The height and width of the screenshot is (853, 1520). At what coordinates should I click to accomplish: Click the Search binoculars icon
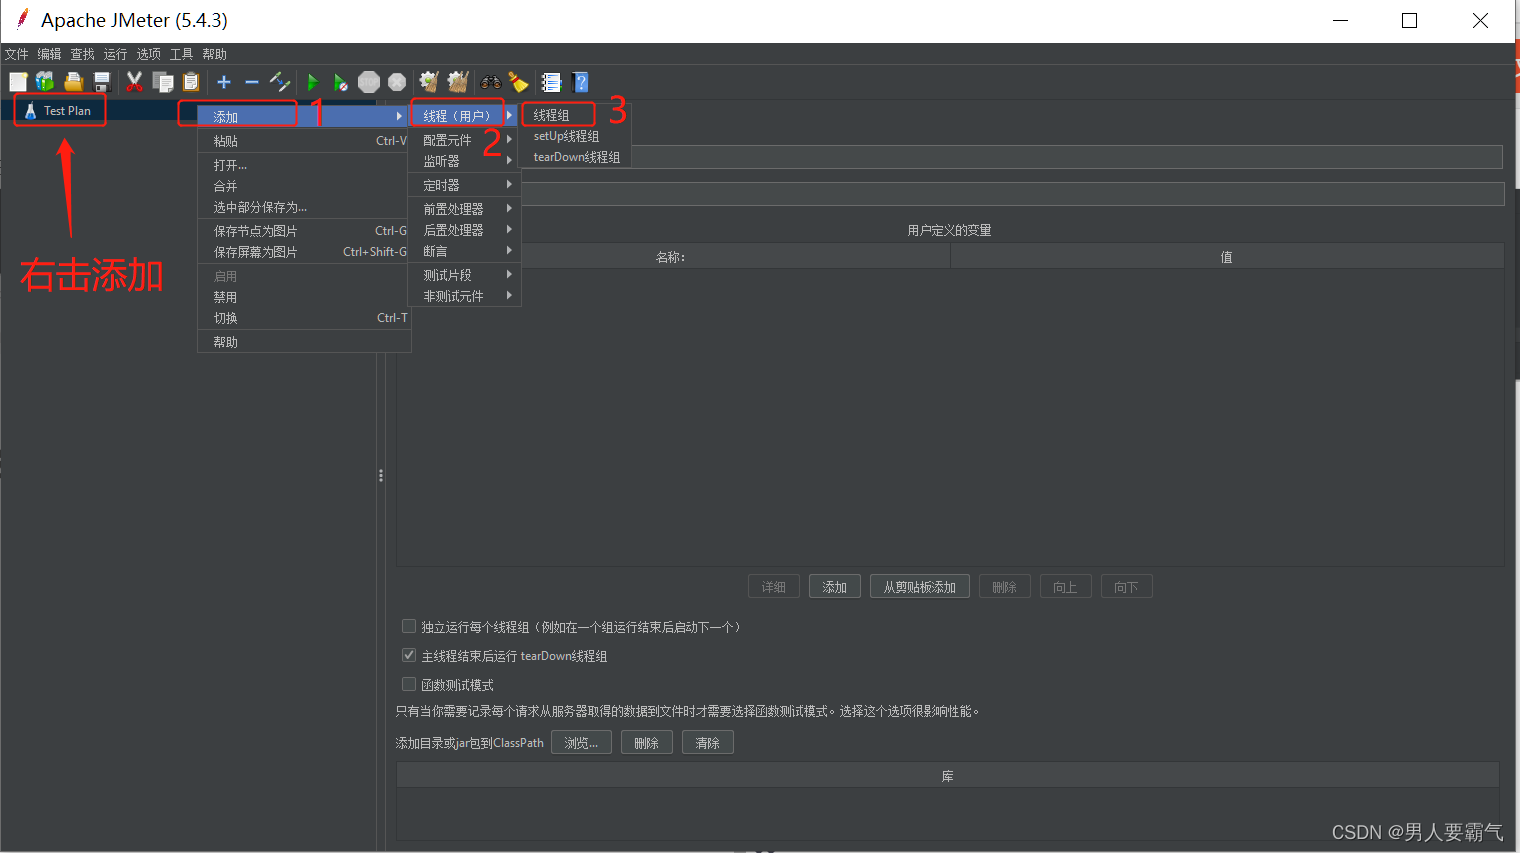coord(491,82)
